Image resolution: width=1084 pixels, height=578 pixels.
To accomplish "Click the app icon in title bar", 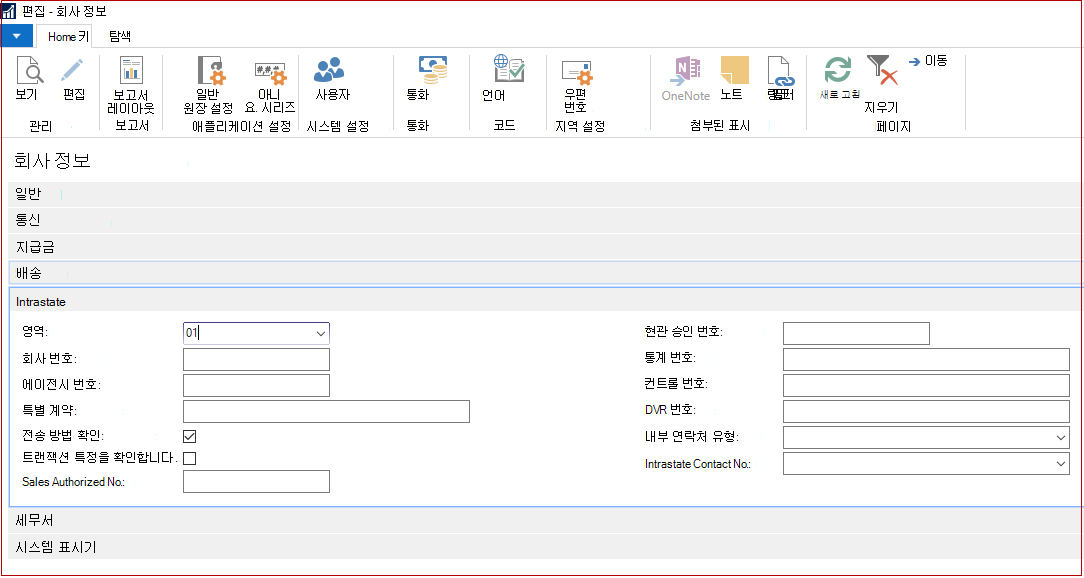I will coord(10,12).
